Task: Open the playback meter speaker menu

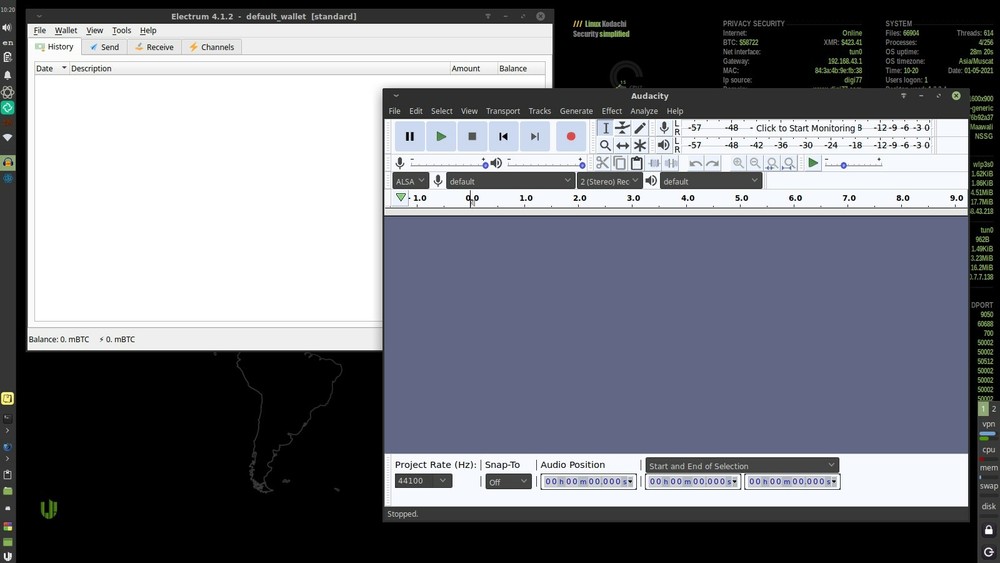Action: [x=664, y=145]
